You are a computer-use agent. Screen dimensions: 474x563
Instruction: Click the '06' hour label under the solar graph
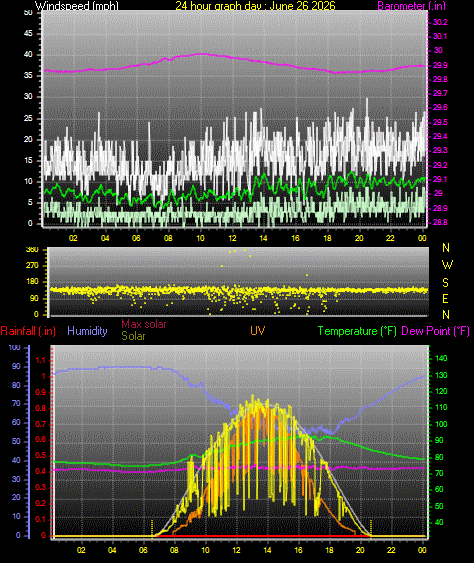[143, 550]
